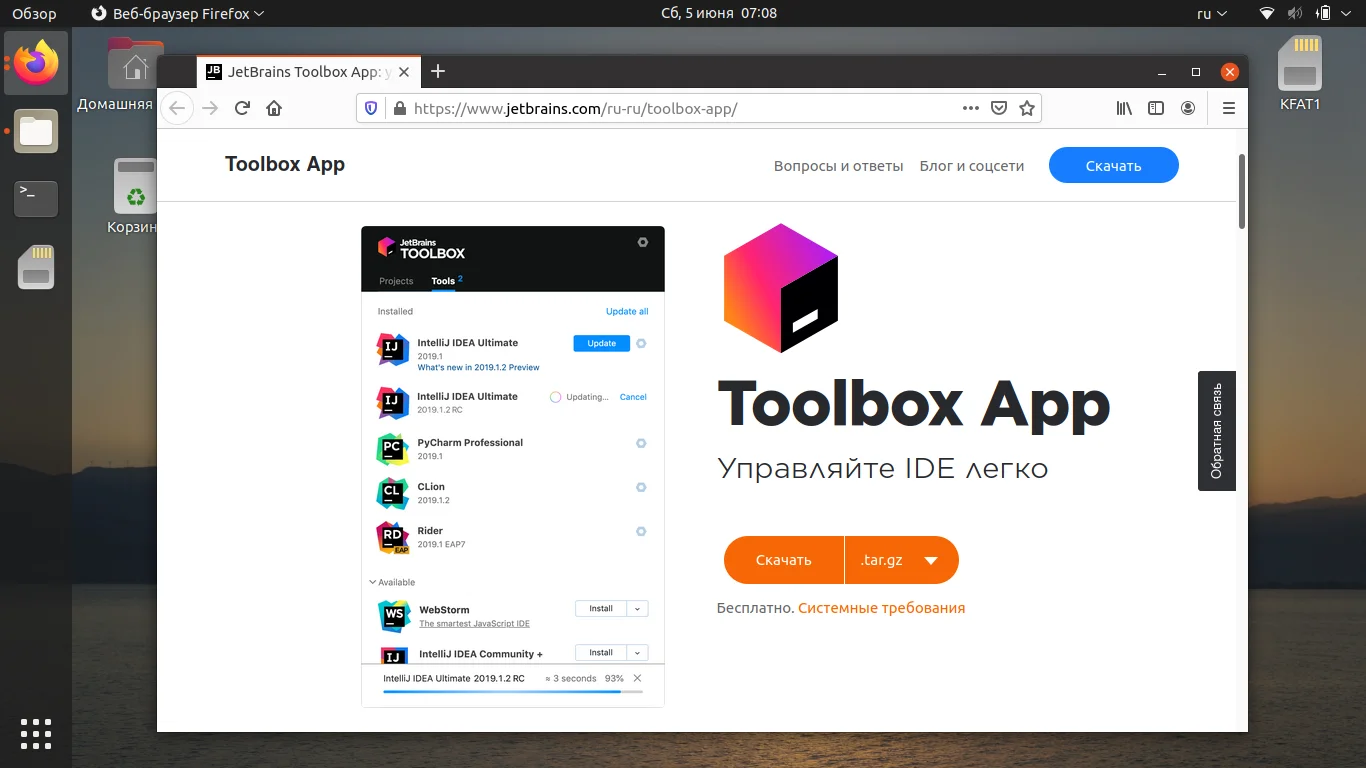
Task: Open settings gear next to PyCharm Professional
Action: point(641,443)
